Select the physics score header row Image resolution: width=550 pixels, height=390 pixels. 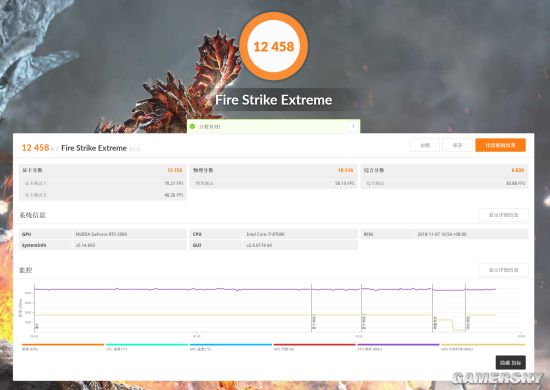(274, 170)
